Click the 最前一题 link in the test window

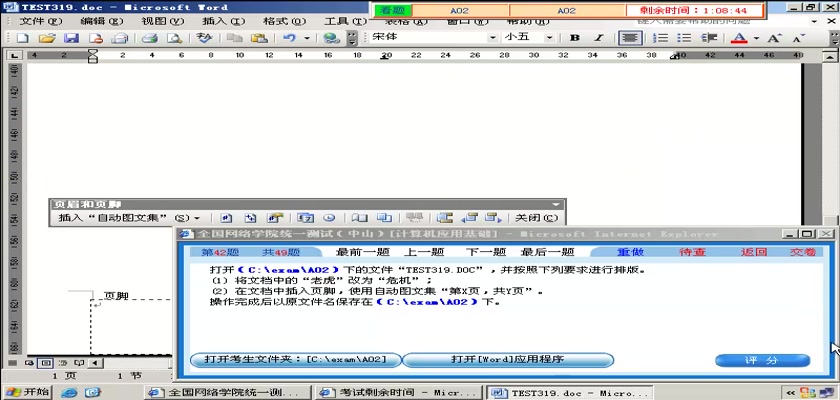click(x=363, y=252)
